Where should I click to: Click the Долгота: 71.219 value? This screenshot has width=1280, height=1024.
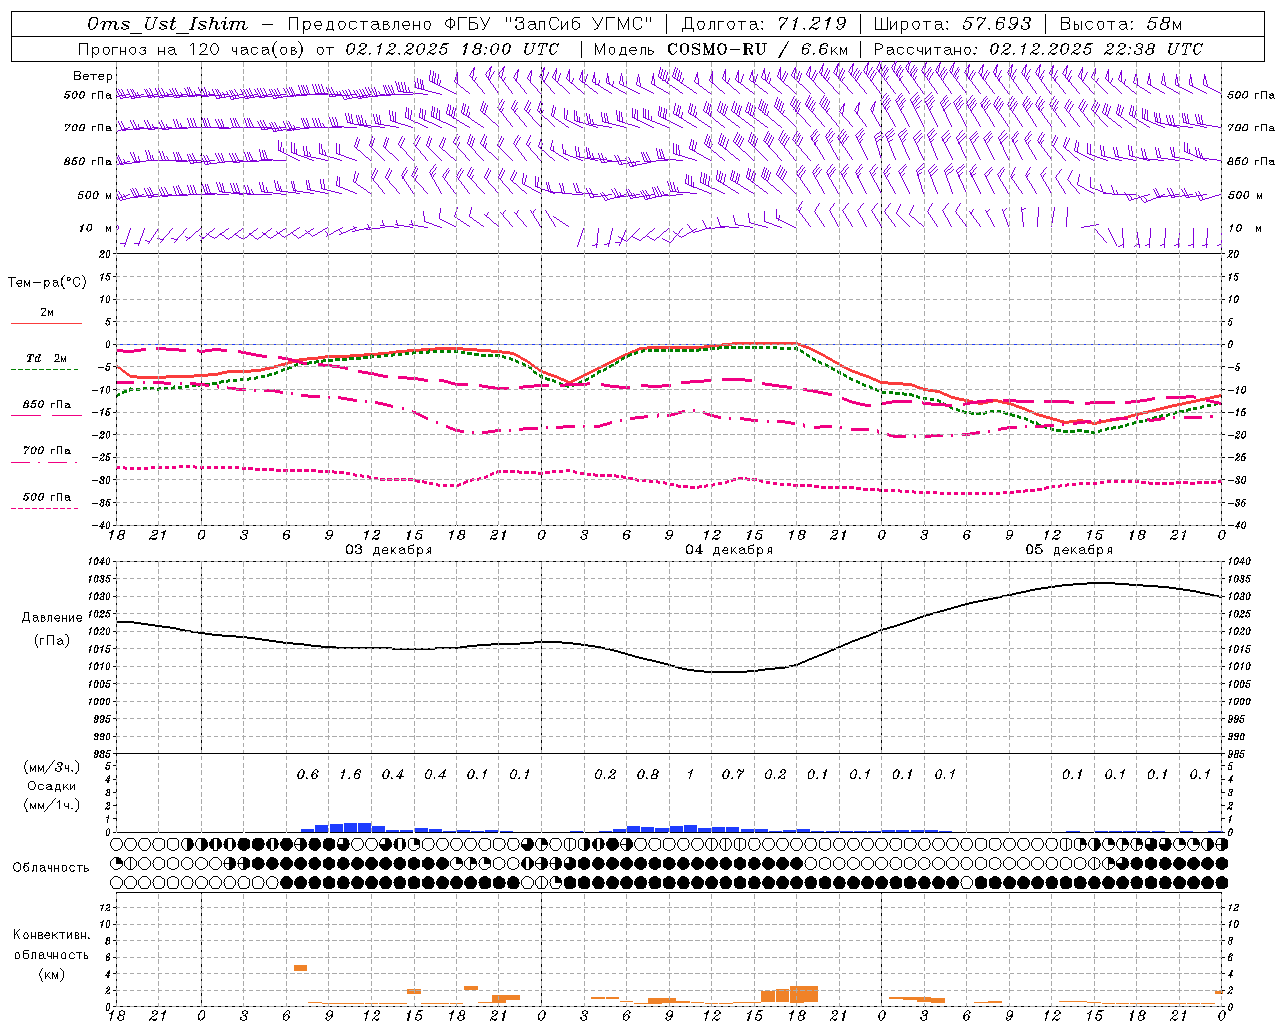763,24
